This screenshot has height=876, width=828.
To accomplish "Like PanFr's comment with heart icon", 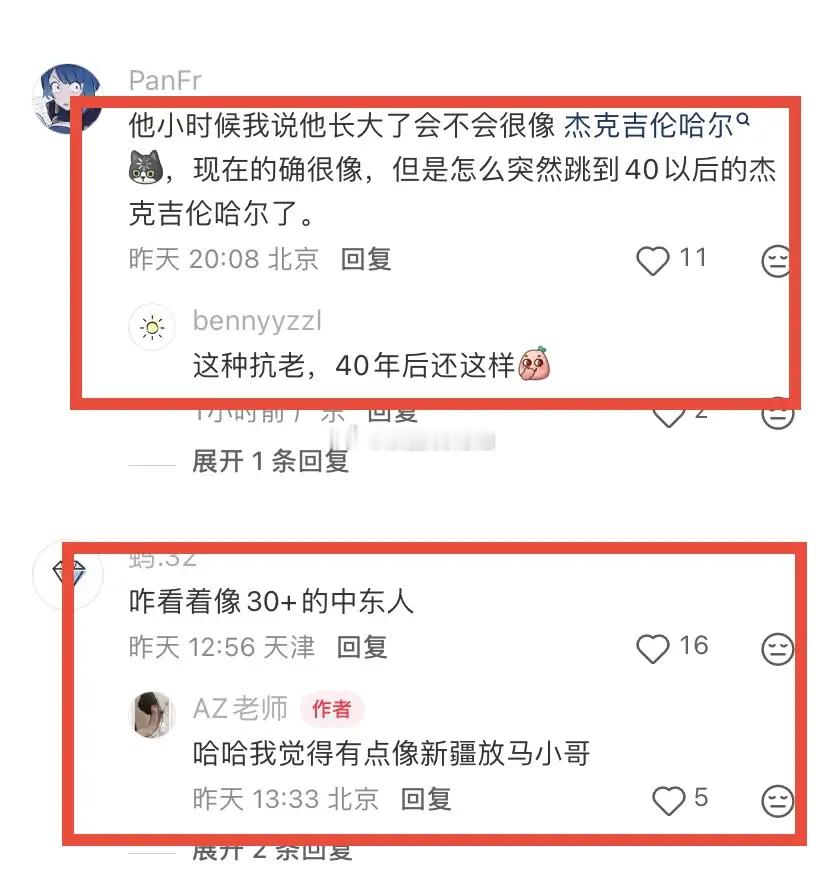I will click(653, 260).
